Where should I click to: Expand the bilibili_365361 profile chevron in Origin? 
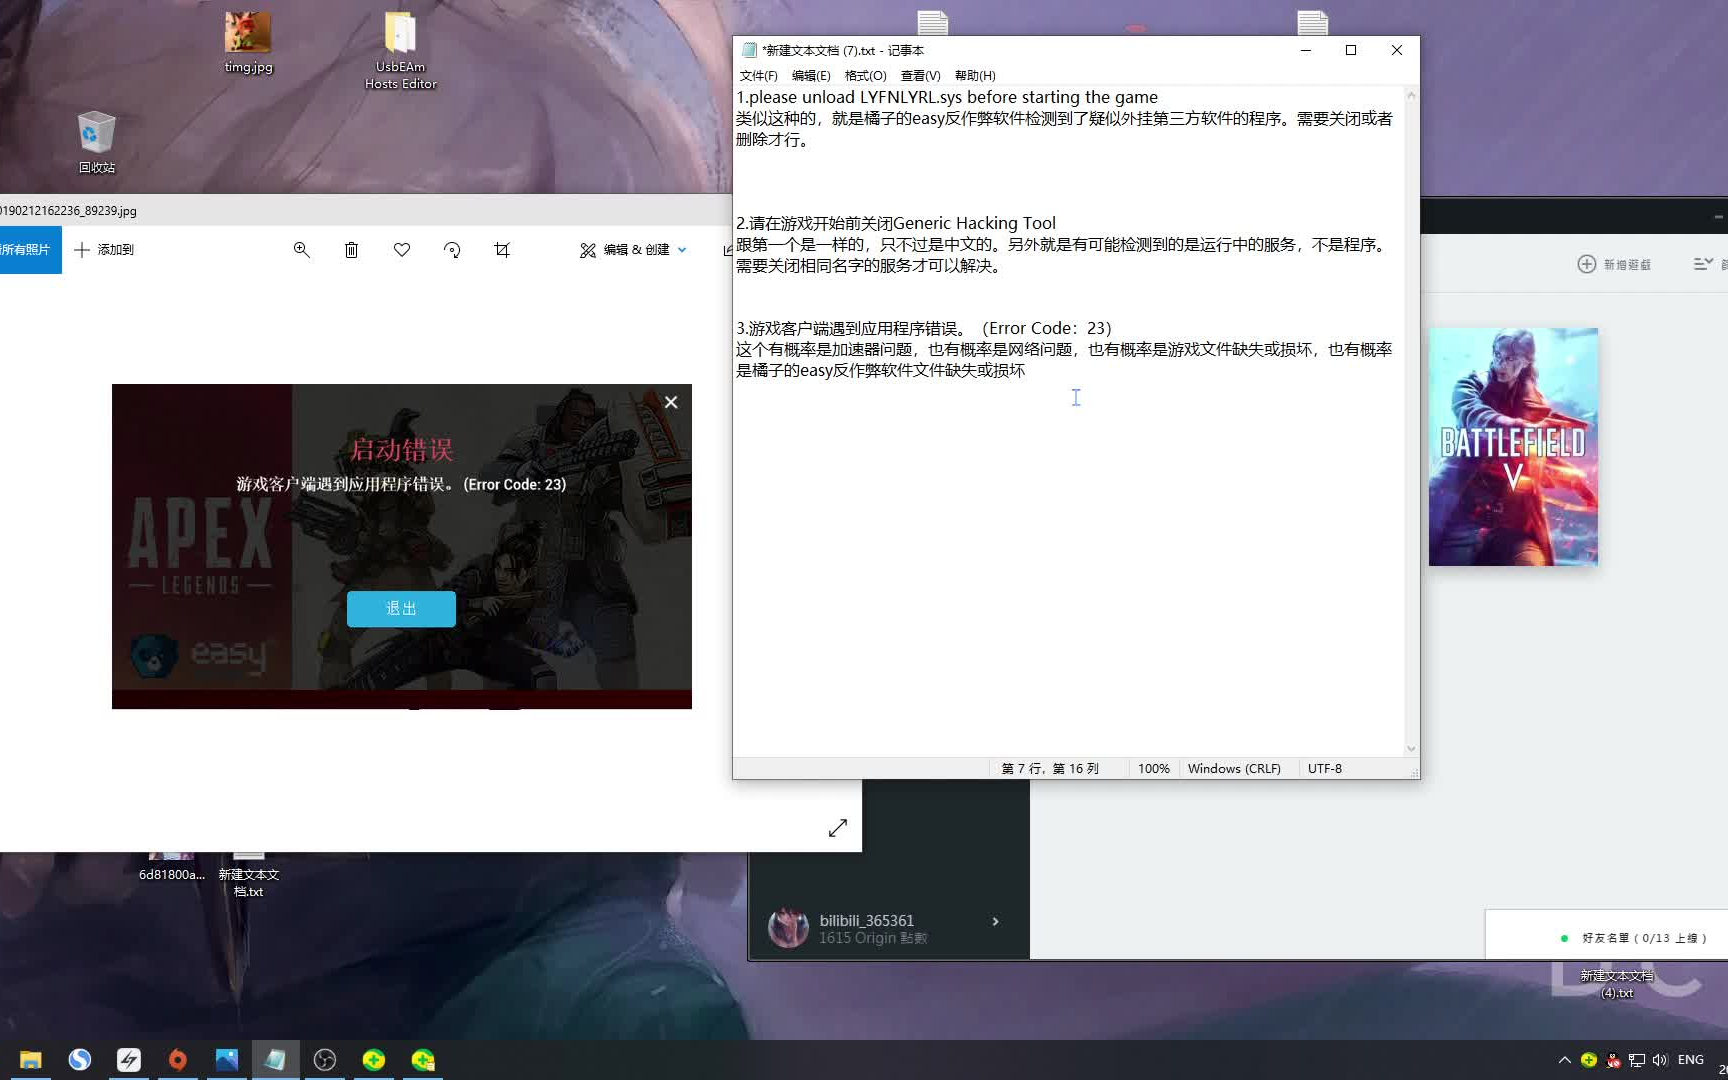[995, 922]
